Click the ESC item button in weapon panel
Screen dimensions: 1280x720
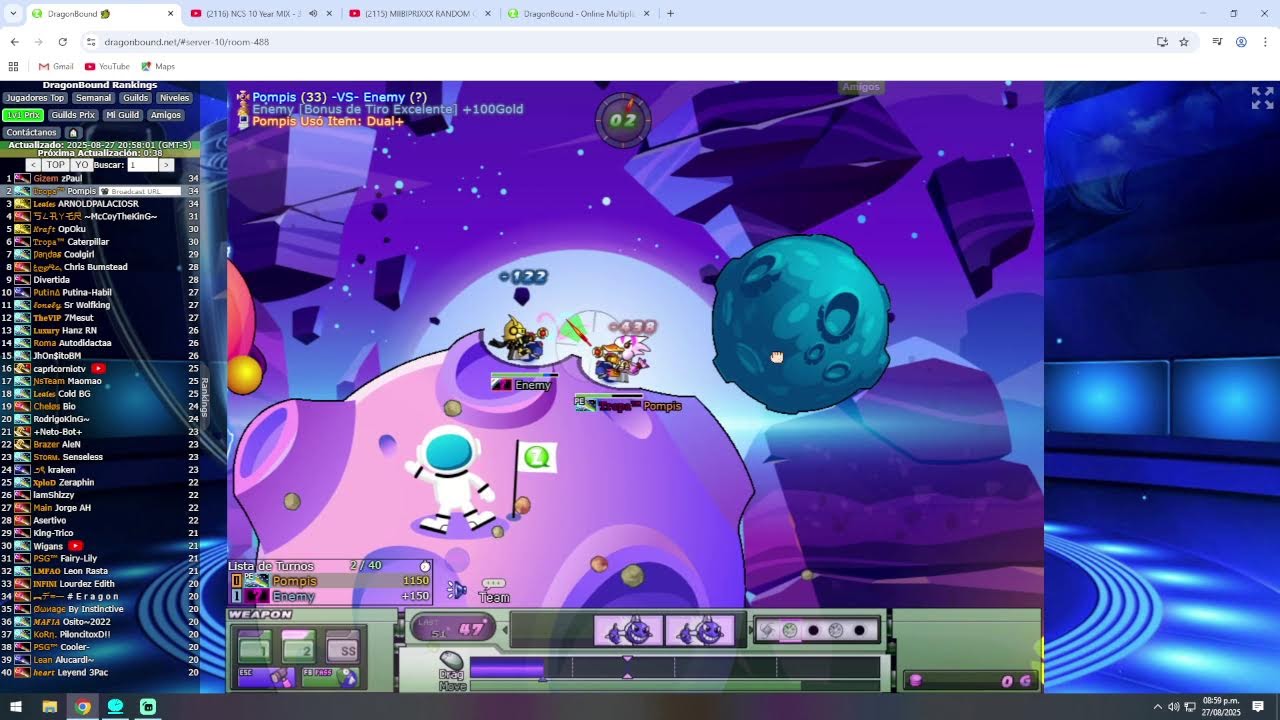[266, 677]
